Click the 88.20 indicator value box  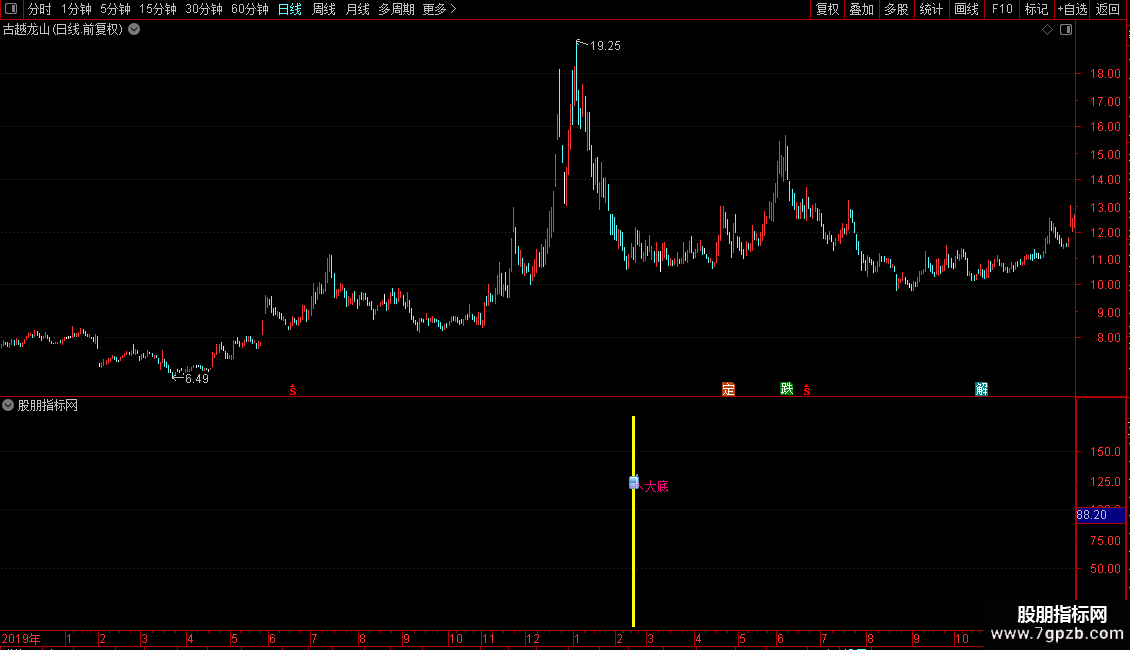pos(1100,515)
